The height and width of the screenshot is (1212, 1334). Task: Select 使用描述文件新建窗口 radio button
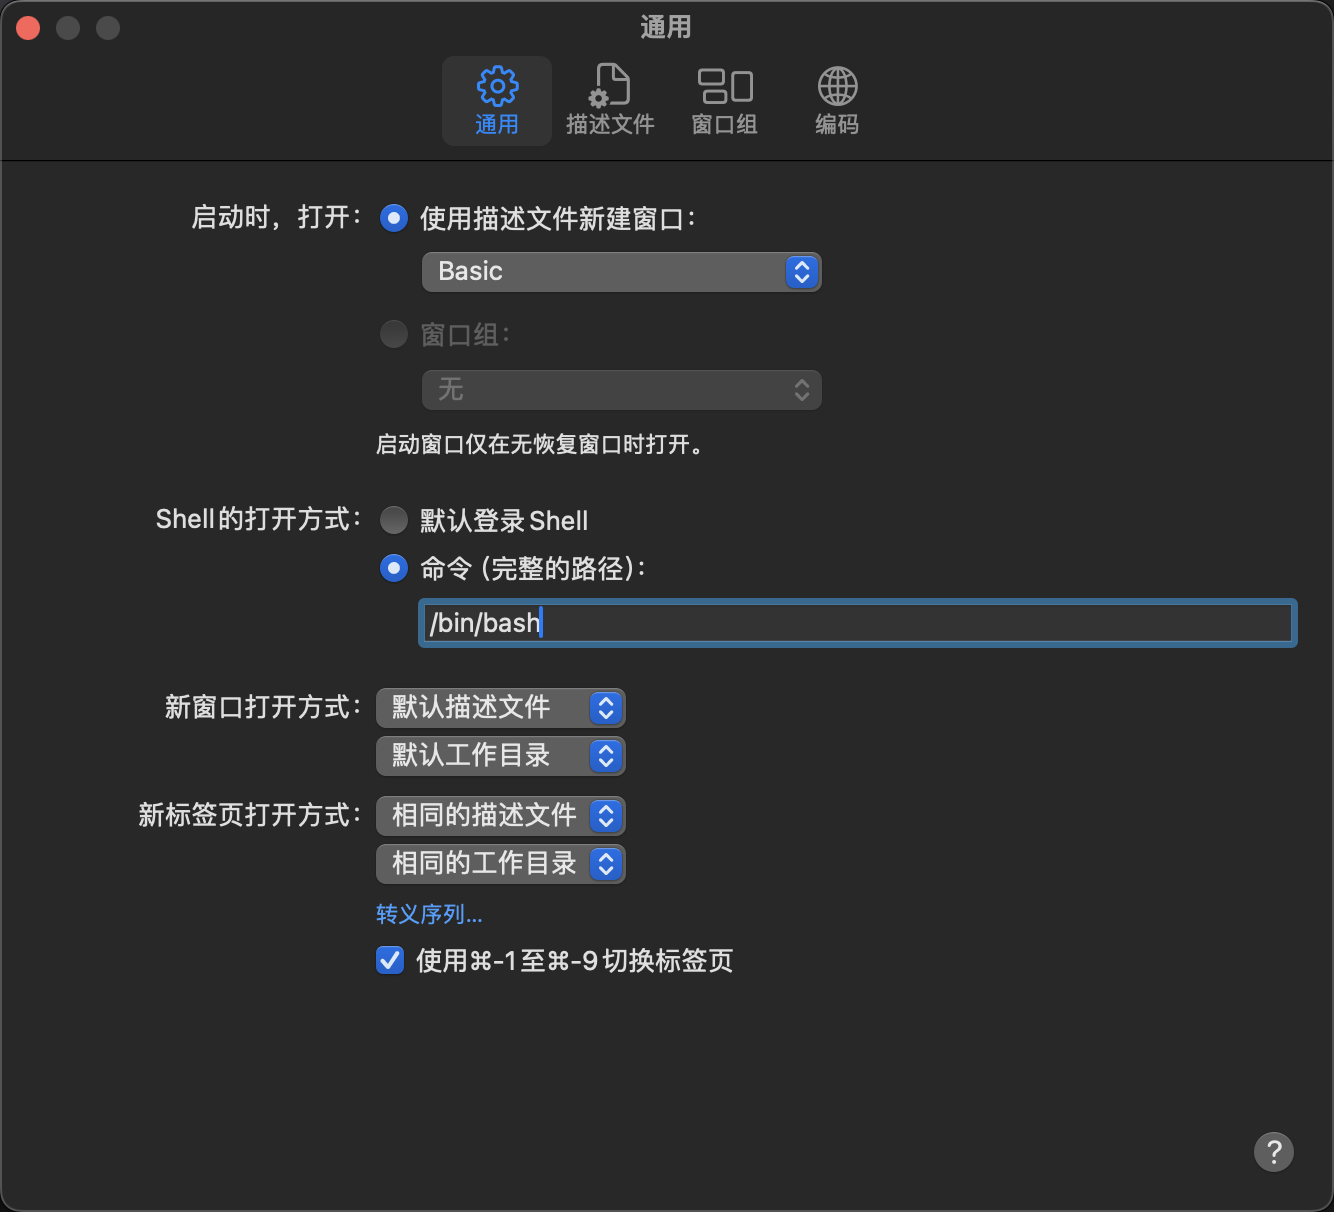(x=394, y=218)
